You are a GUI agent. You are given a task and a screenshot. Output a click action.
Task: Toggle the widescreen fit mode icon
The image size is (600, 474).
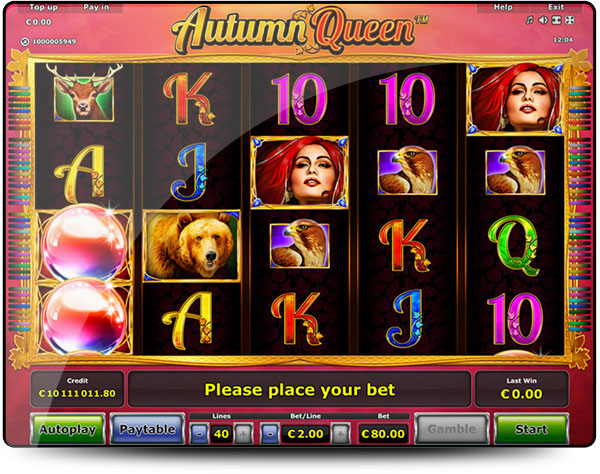coord(556,20)
